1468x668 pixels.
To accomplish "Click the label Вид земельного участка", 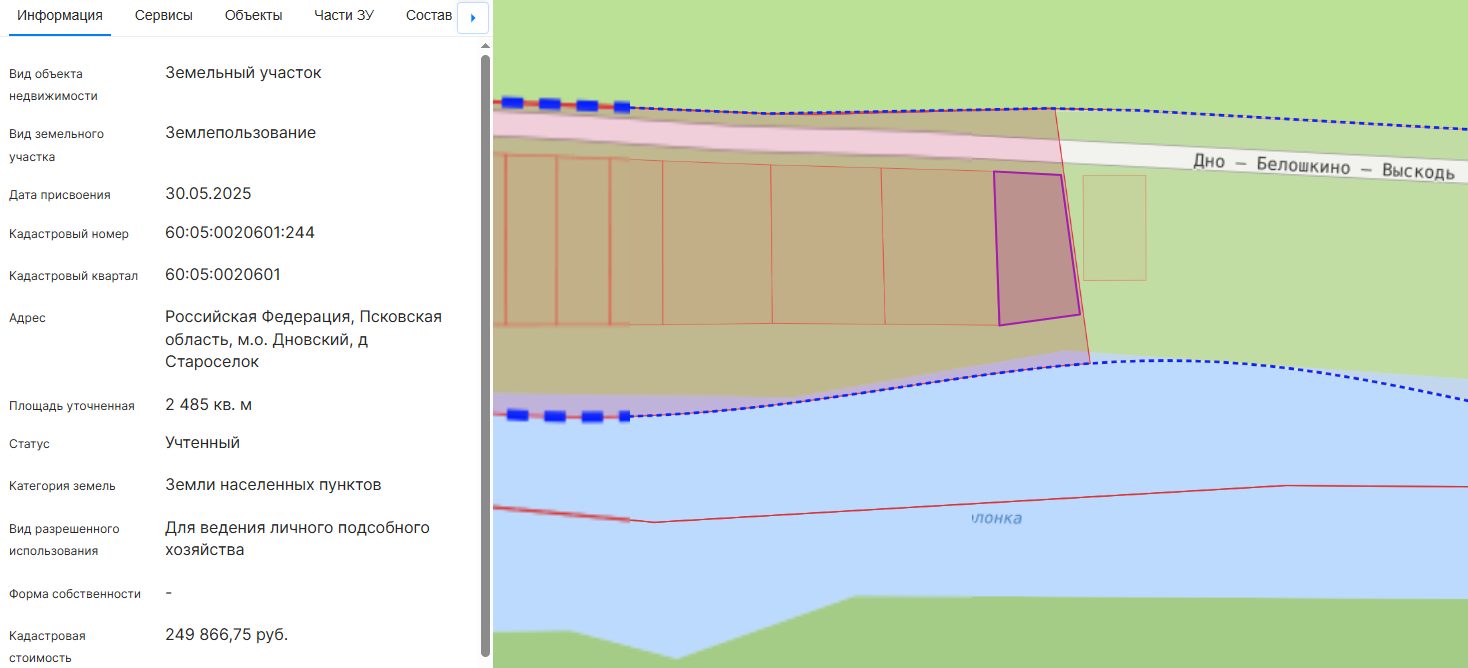I will 56,145.
